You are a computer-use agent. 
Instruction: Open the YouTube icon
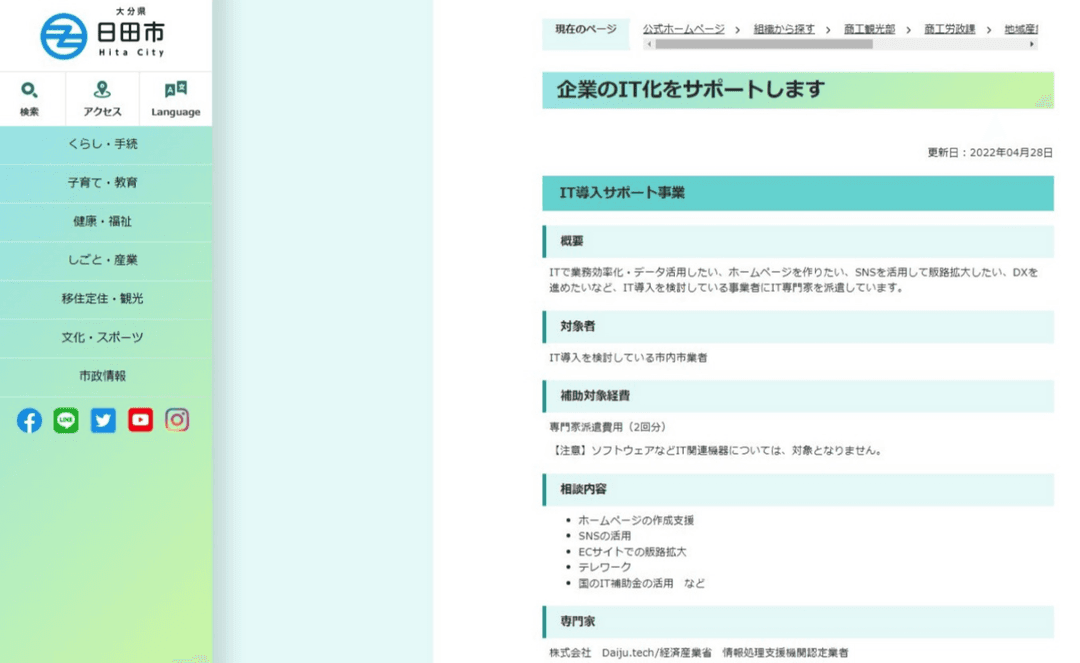click(140, 420)
